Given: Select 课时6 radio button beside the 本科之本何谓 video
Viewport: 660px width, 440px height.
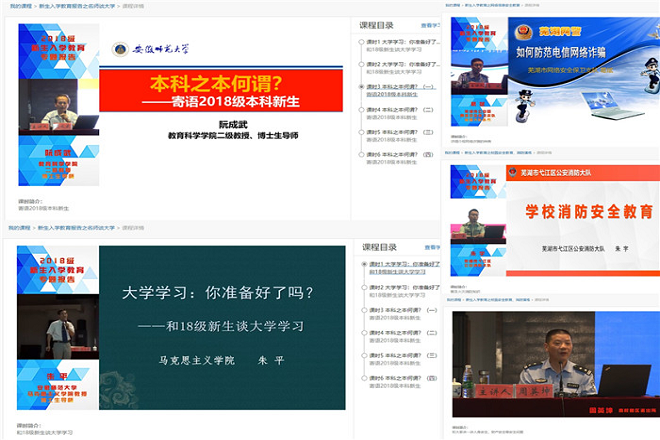Looking at the screenshot, I should click(361, 155).
